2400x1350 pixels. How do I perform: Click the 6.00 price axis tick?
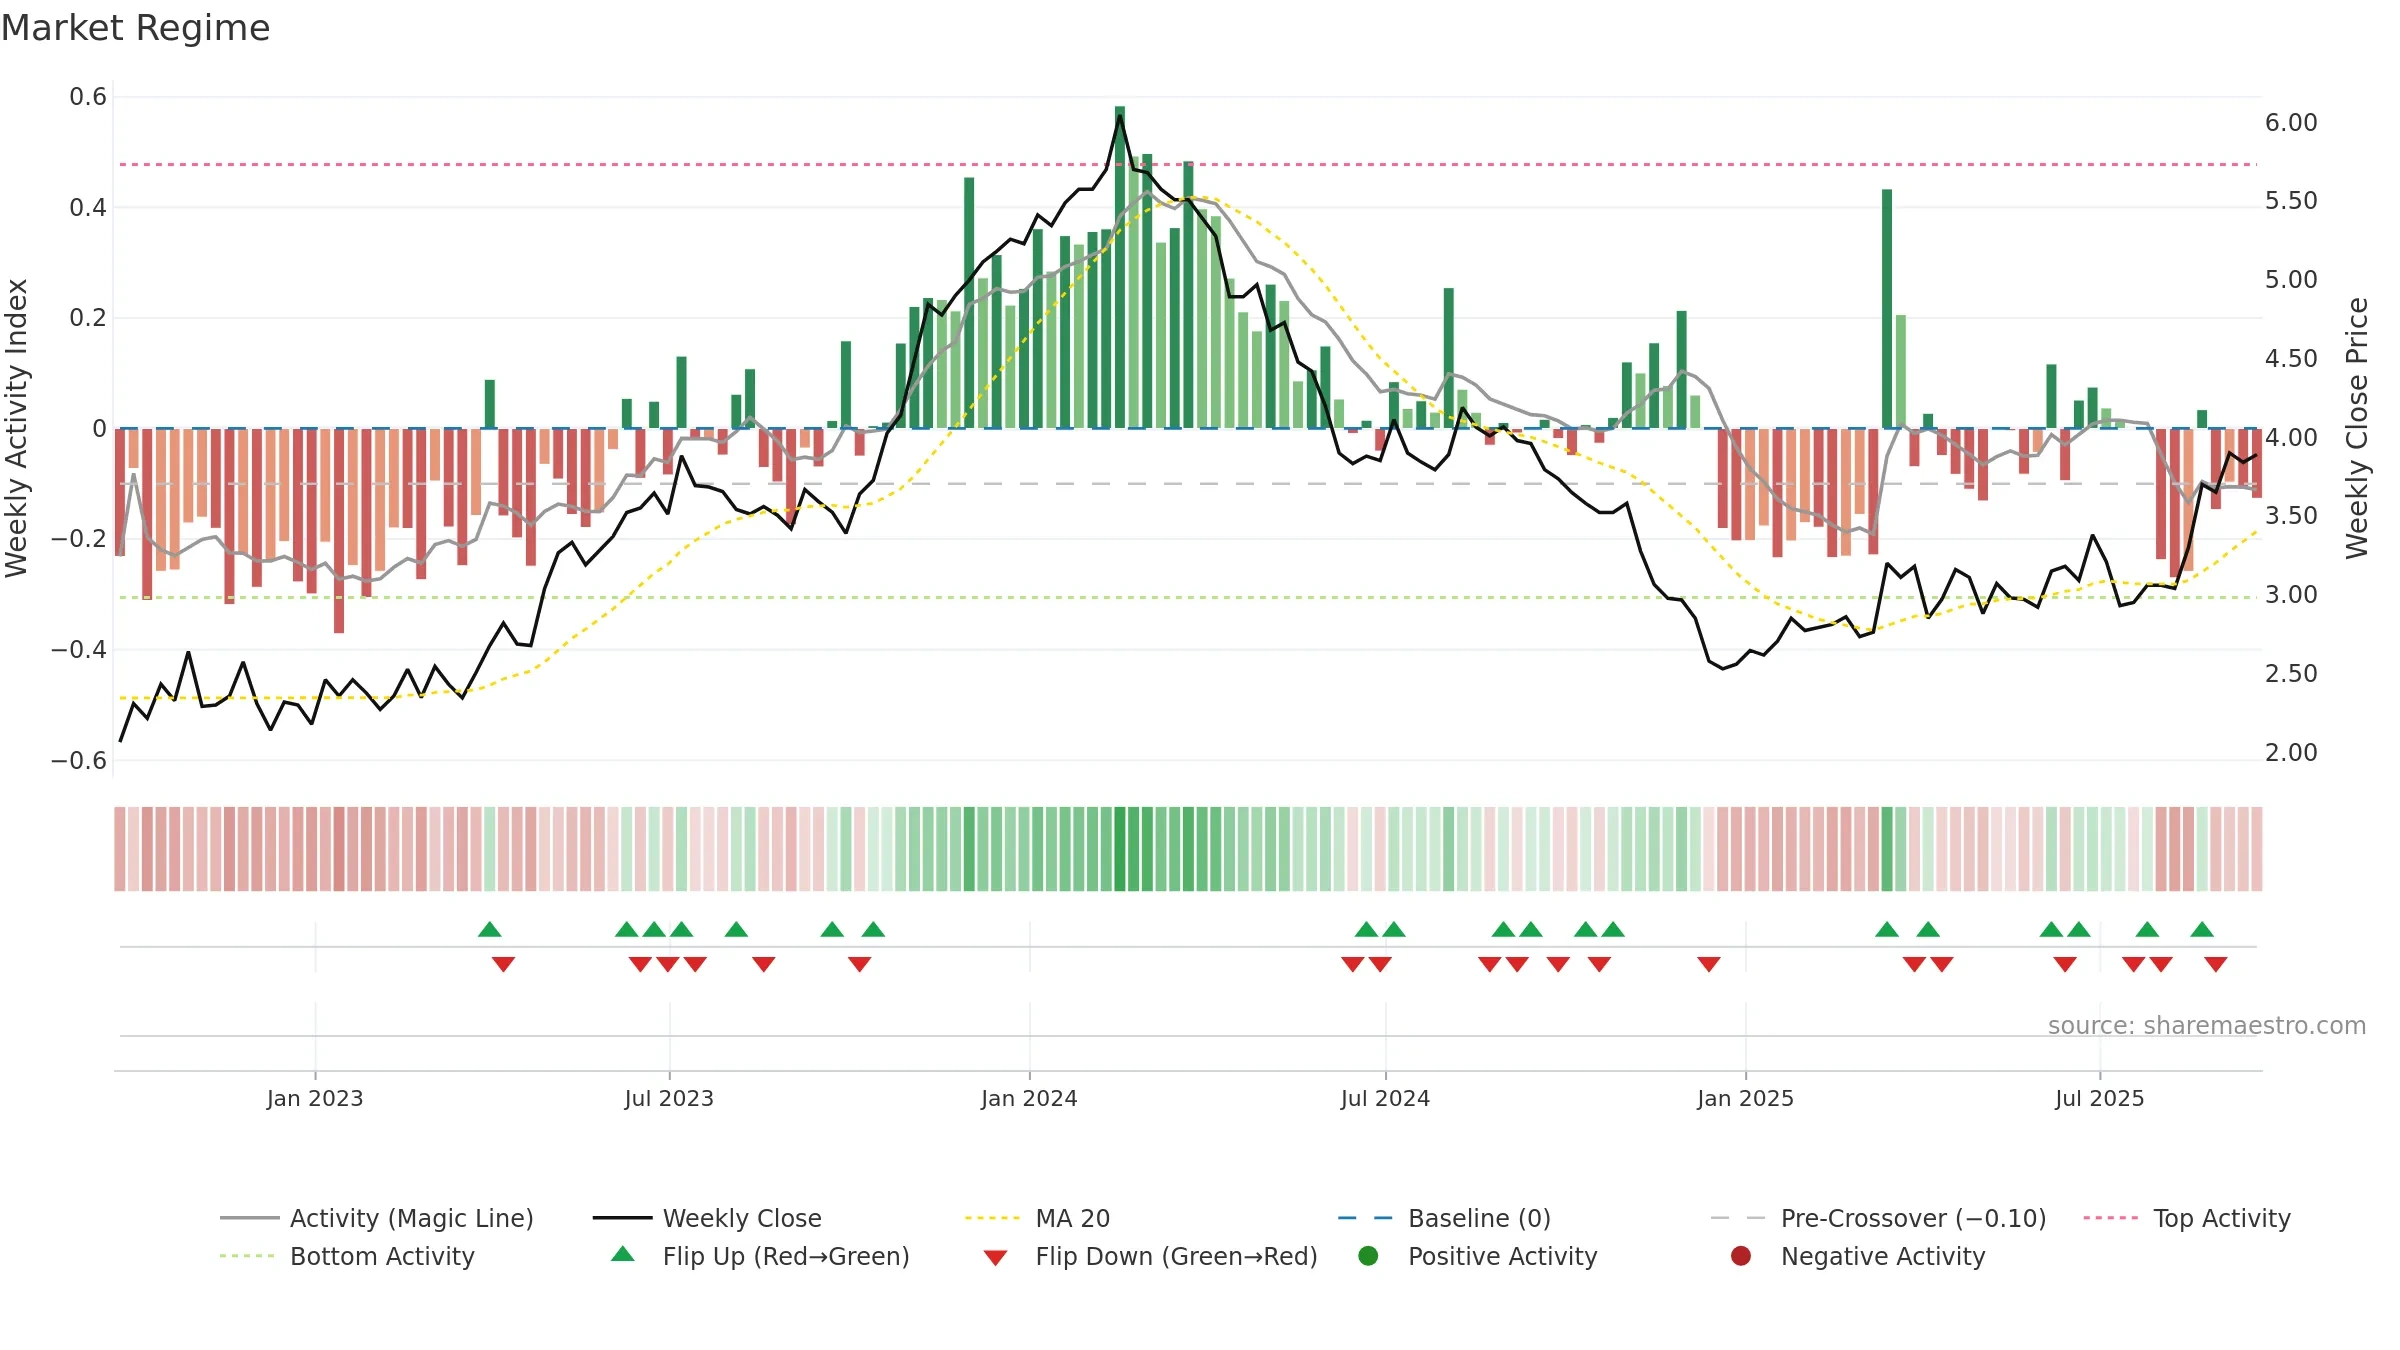pos(2291,123)
